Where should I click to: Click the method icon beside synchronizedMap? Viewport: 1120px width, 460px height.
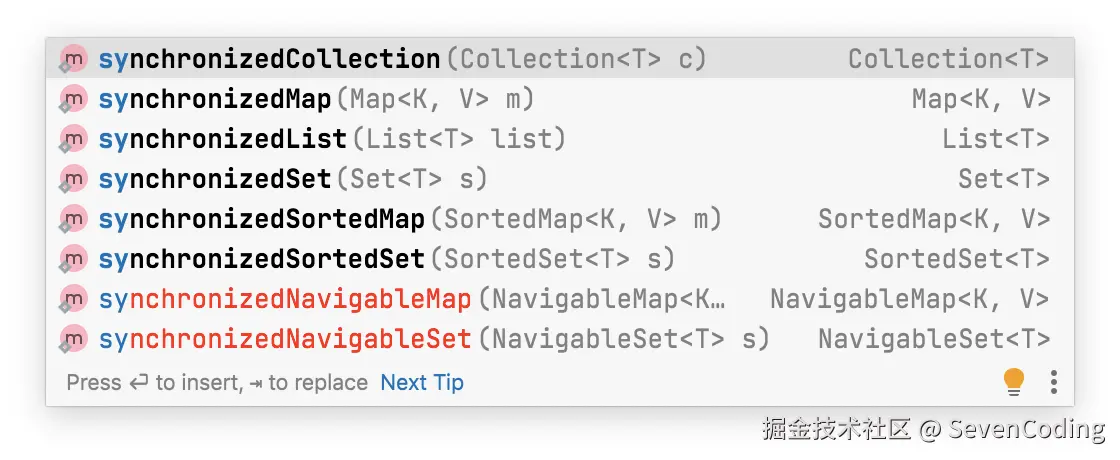click(x=73, y=99)
